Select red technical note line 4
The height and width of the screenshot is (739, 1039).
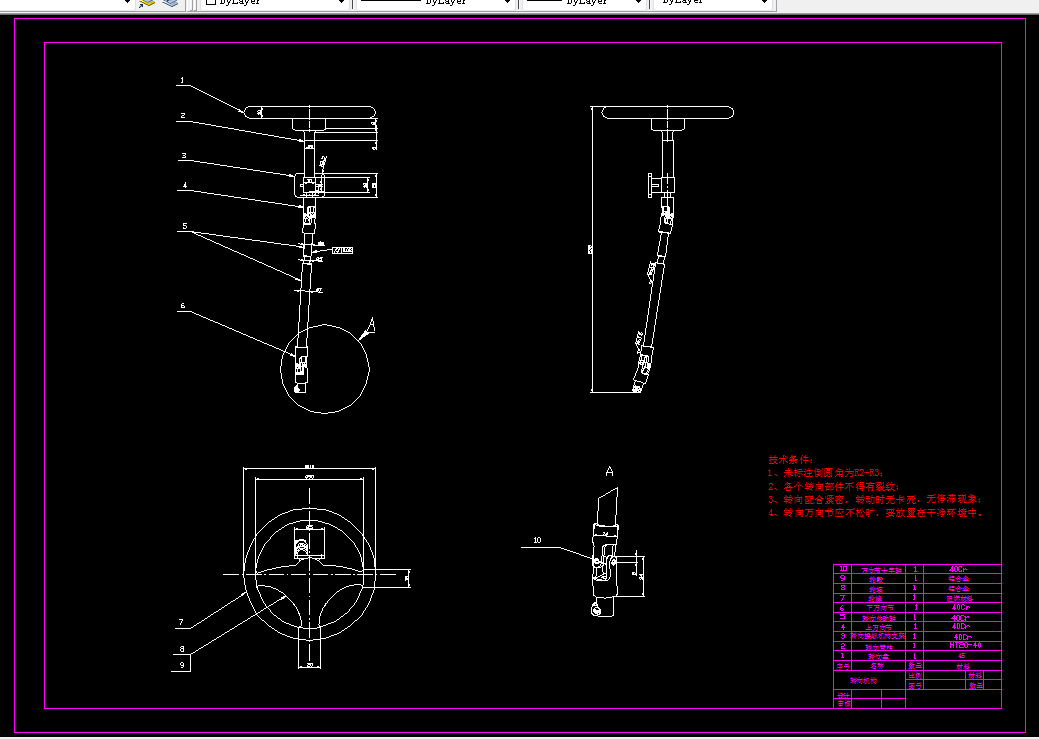pos(875,512)
